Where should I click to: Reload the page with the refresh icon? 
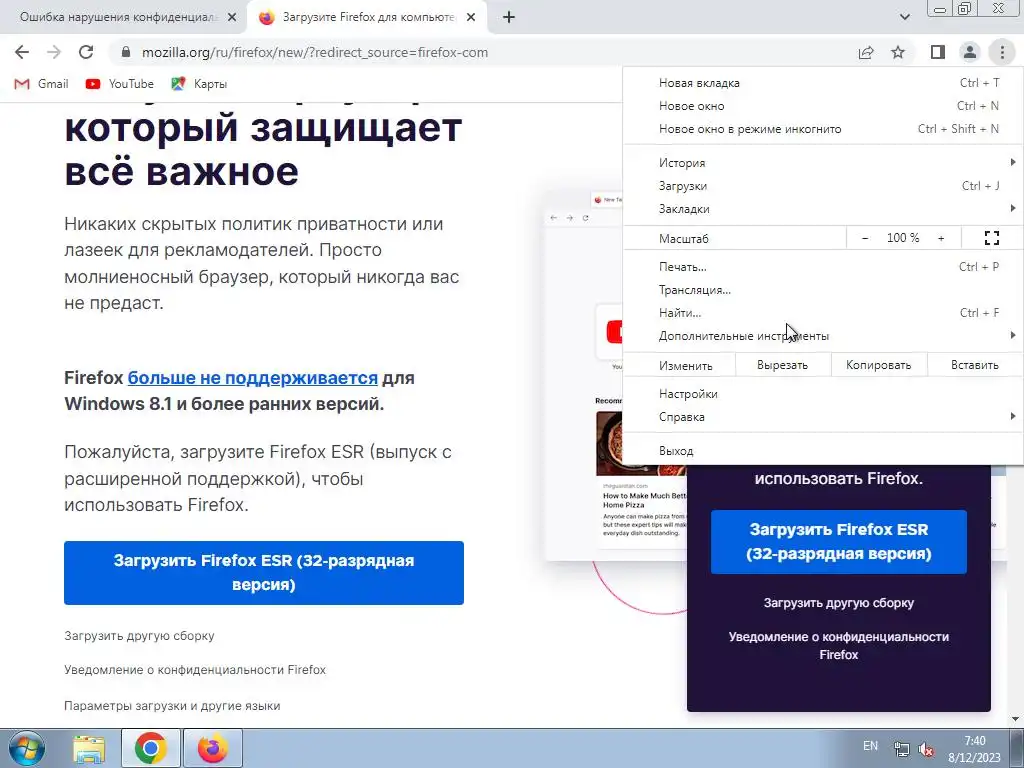86,52
